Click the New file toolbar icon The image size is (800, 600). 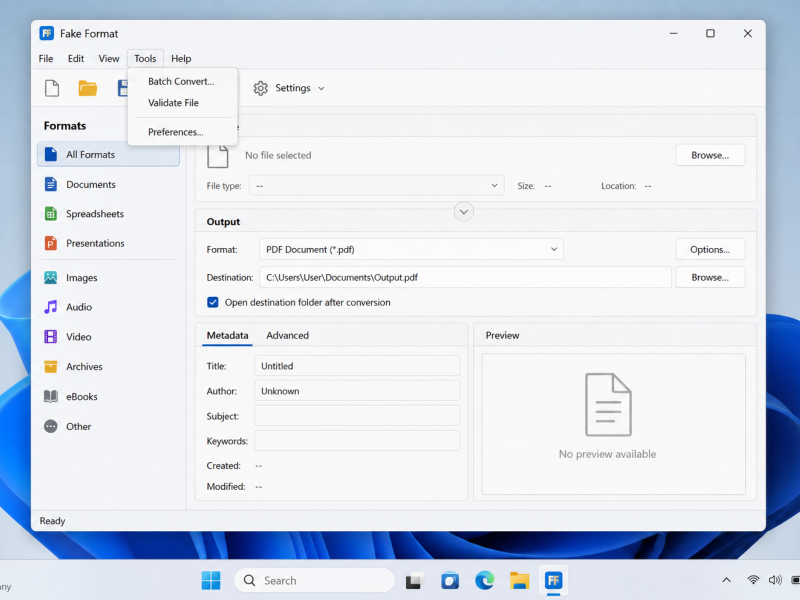(x=52, y=88)
